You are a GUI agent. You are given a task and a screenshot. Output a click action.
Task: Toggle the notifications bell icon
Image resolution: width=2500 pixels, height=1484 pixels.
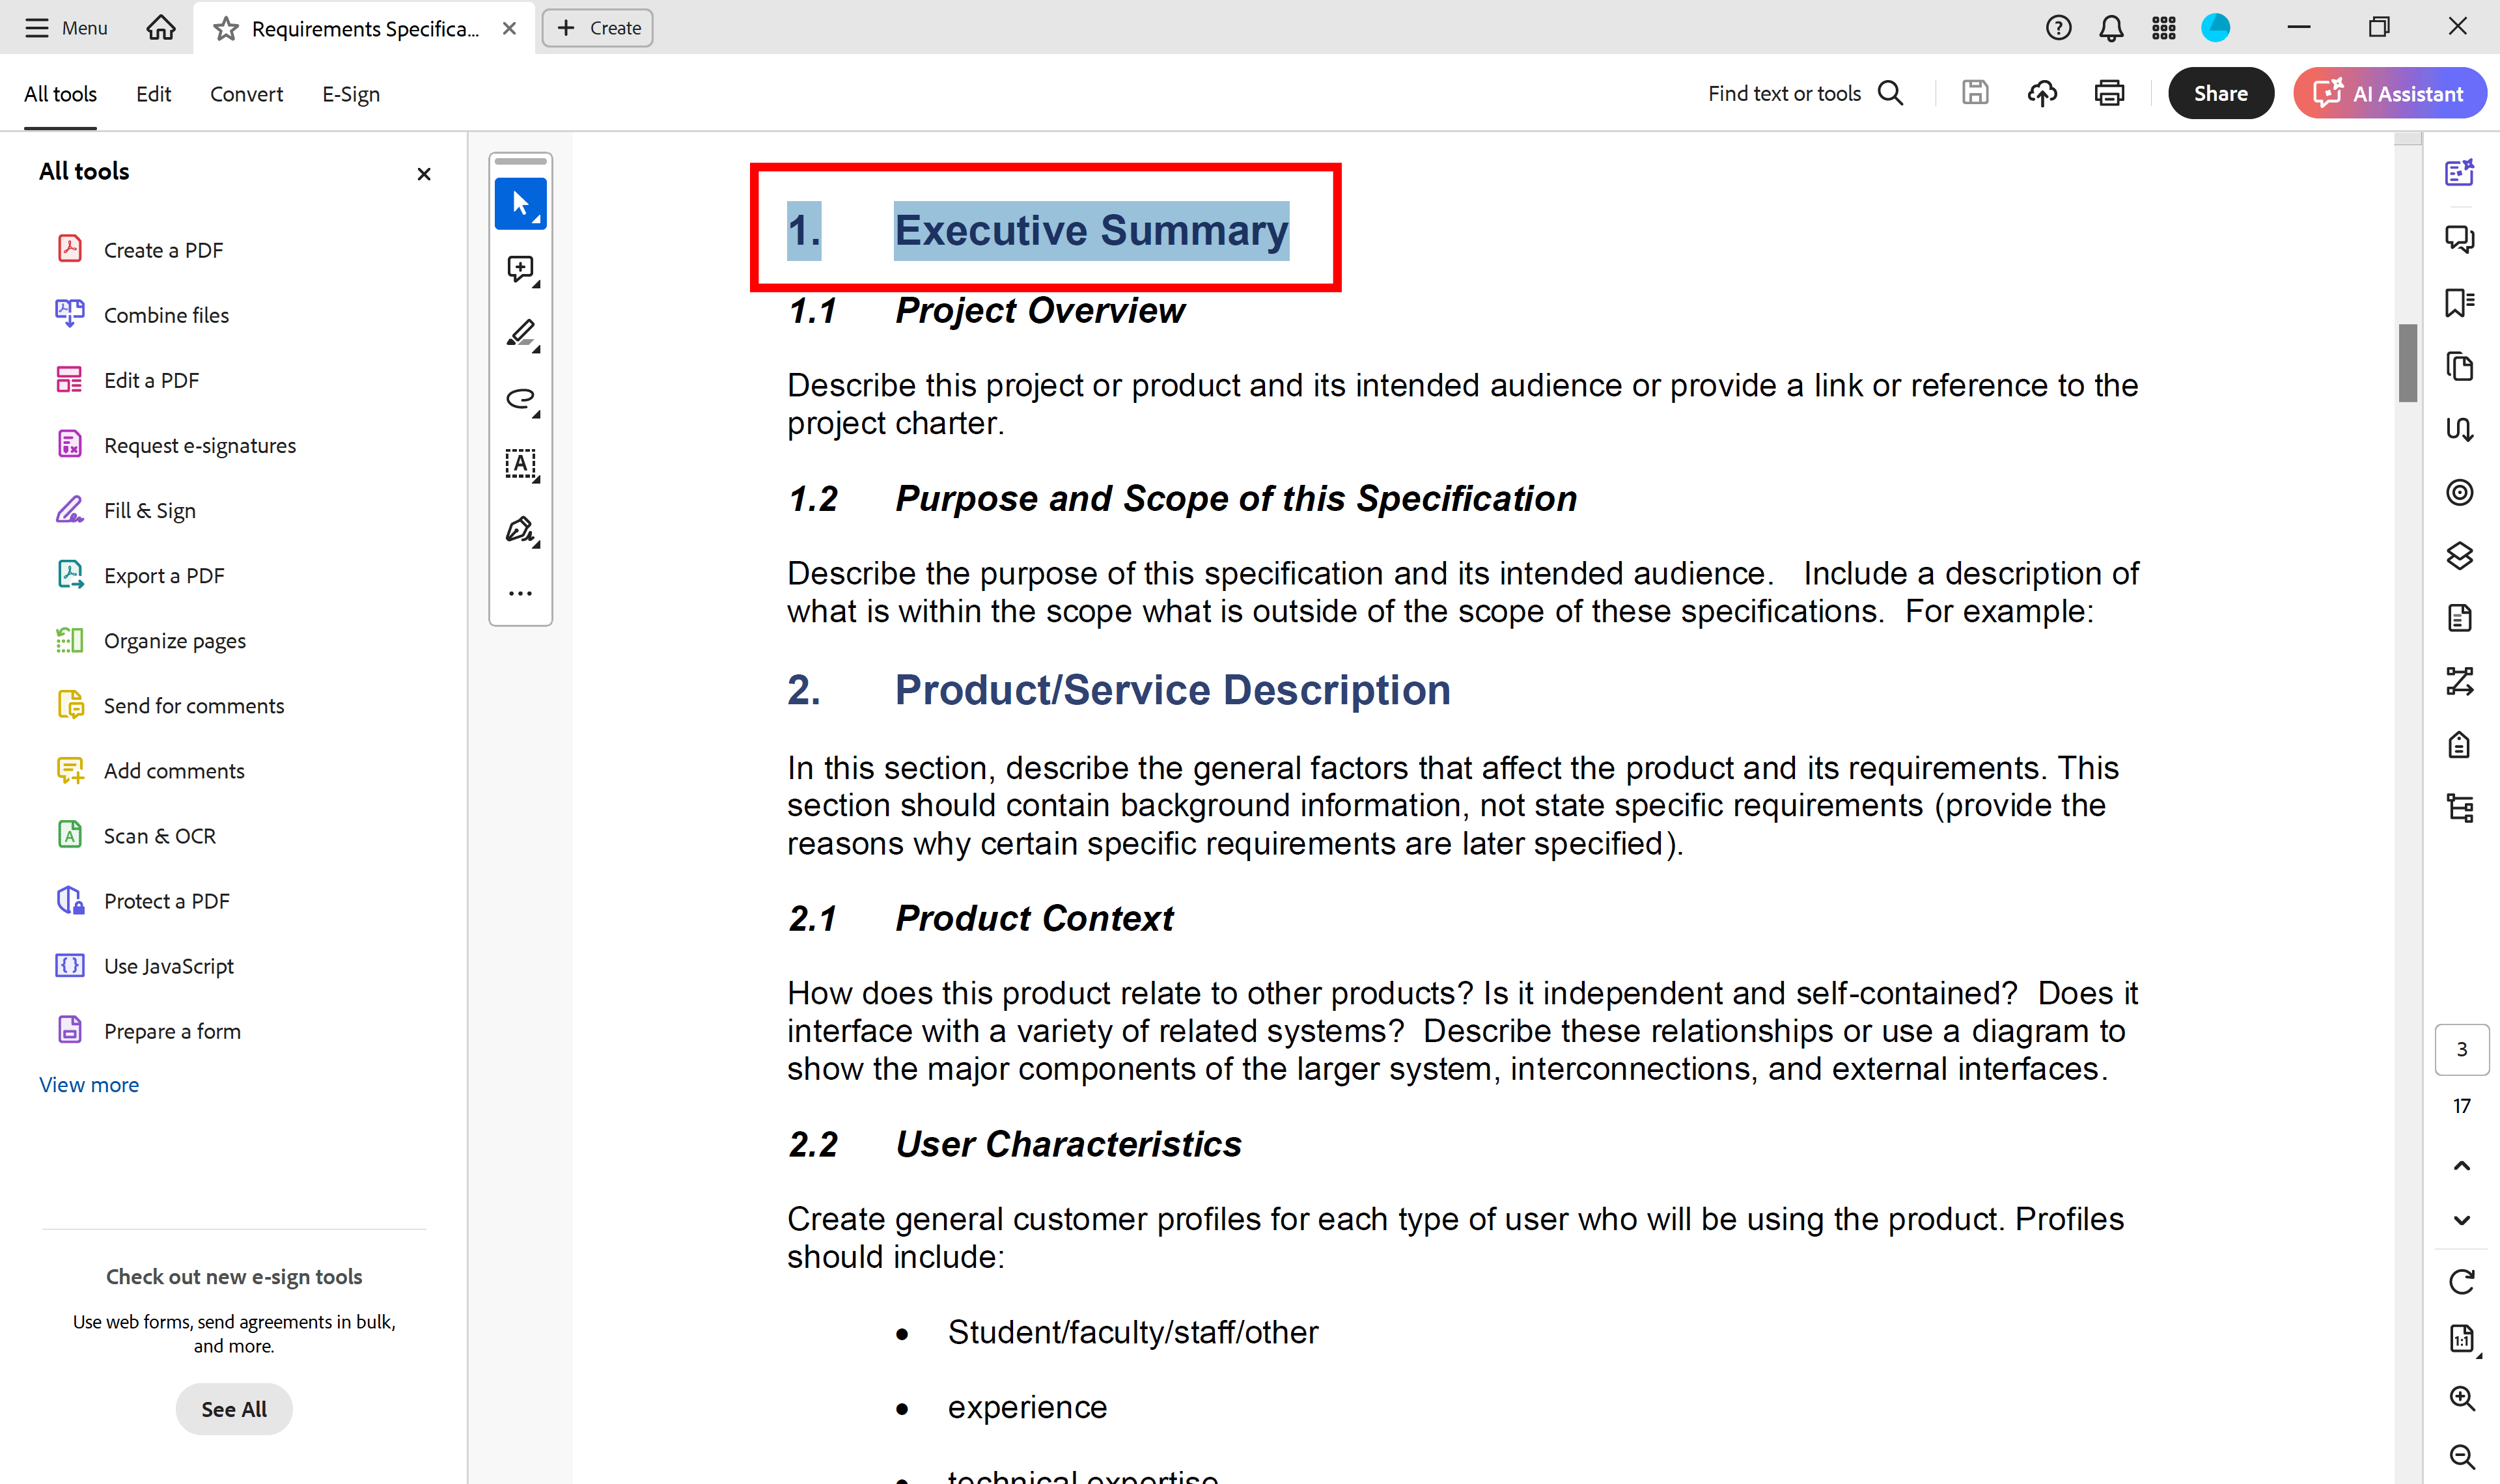click(2109, 27)
